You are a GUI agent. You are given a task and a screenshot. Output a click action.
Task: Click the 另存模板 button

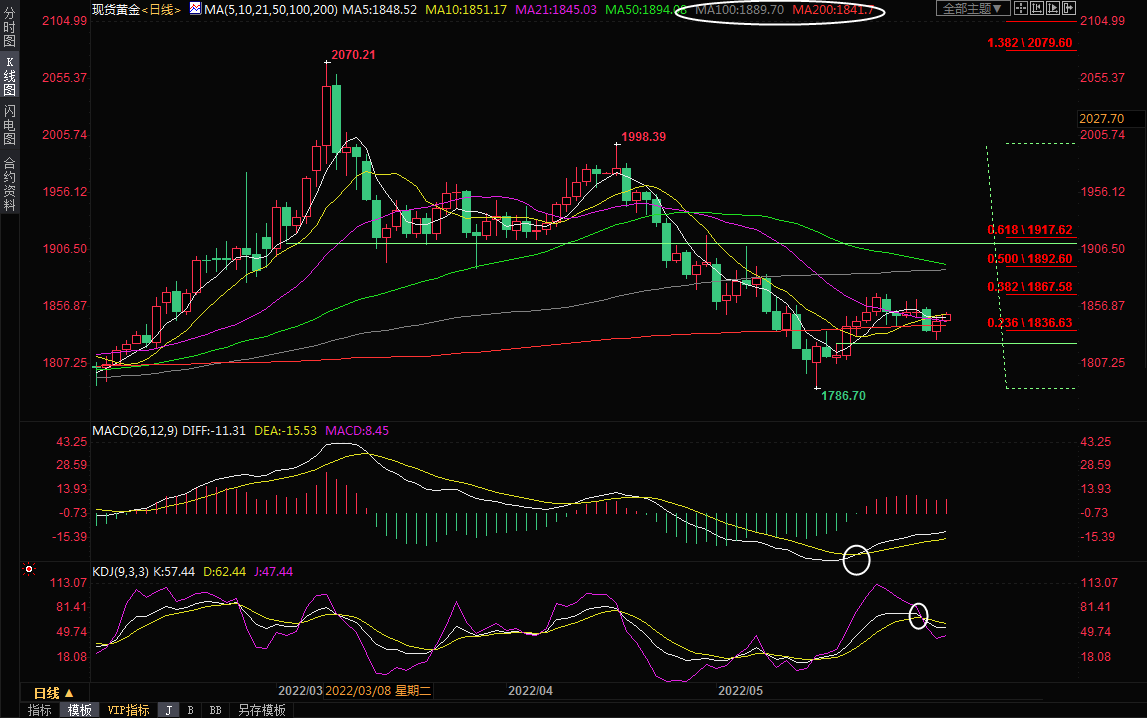pos(261,710)
